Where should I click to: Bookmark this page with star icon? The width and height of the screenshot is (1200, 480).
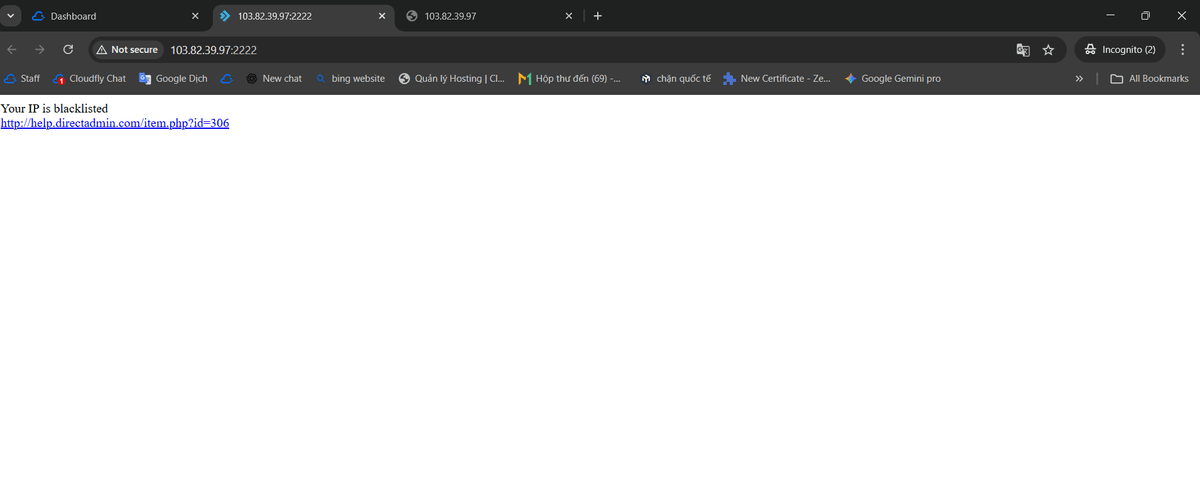coord(1048,49)
